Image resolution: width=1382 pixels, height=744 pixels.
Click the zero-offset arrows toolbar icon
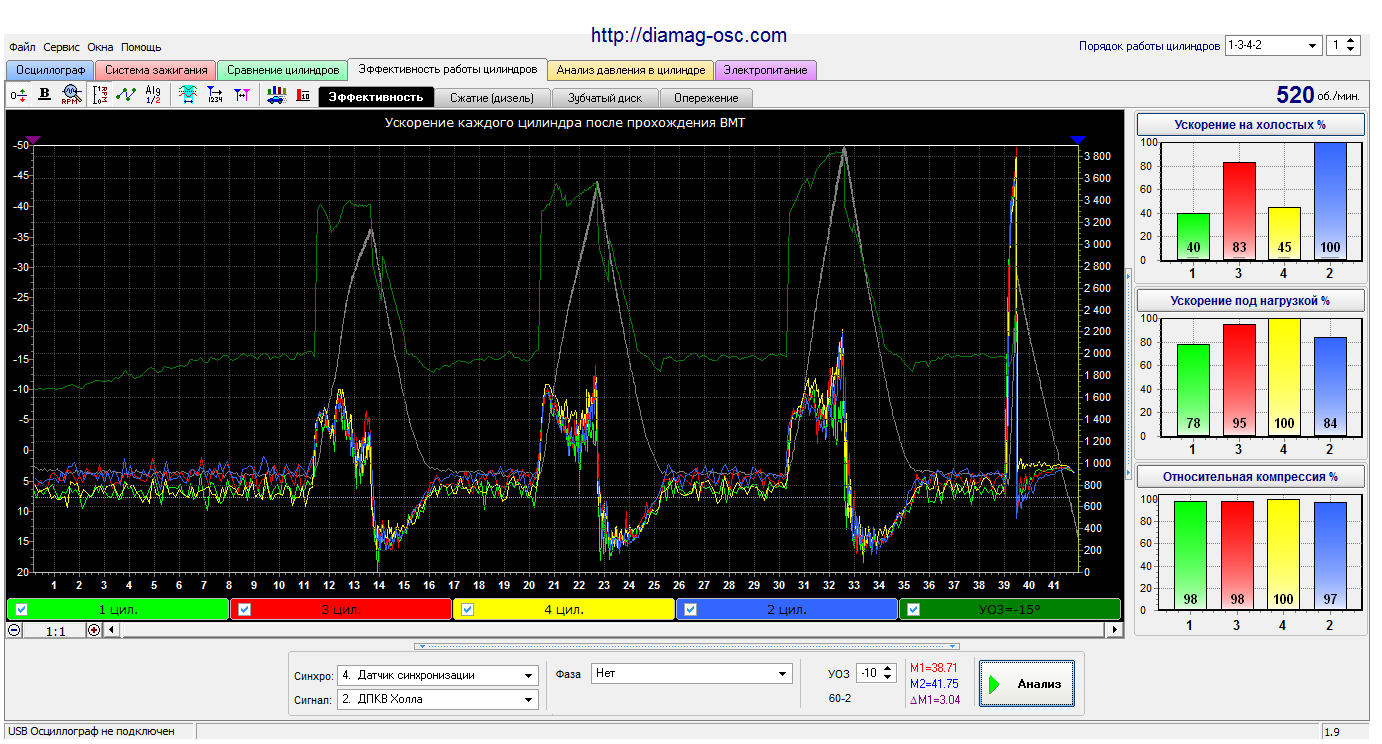click(x=18, y=95)
